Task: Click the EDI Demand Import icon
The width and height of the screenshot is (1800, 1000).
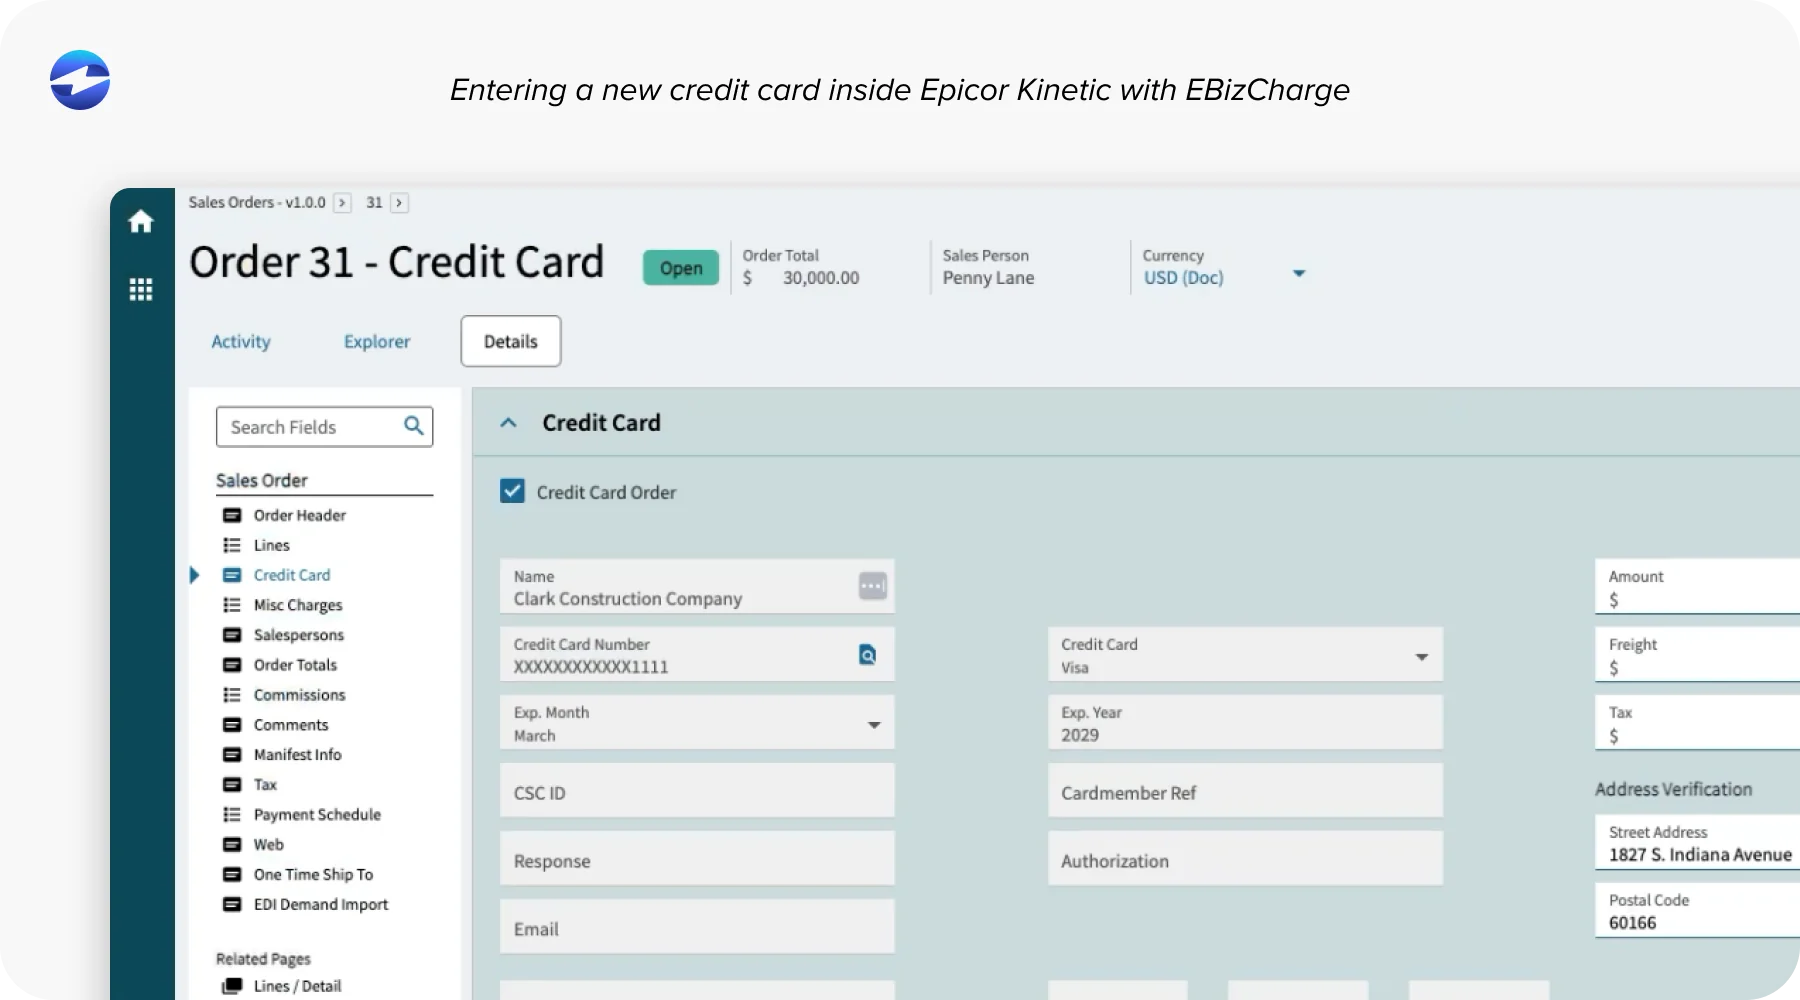Action: (232, 905)
